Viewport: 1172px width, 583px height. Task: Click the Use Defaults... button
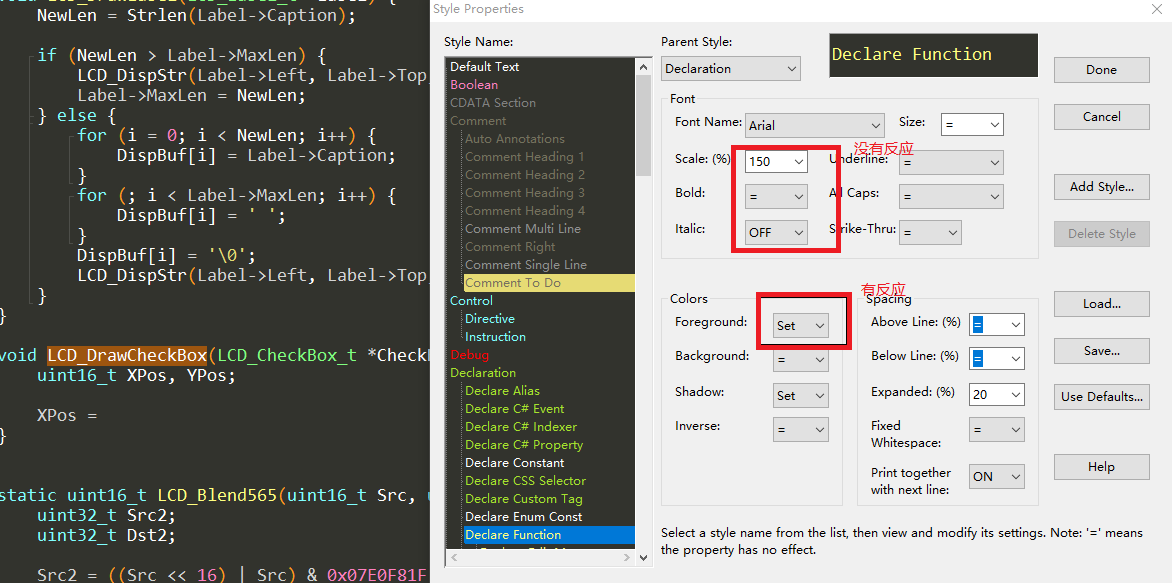(1101, 397)
